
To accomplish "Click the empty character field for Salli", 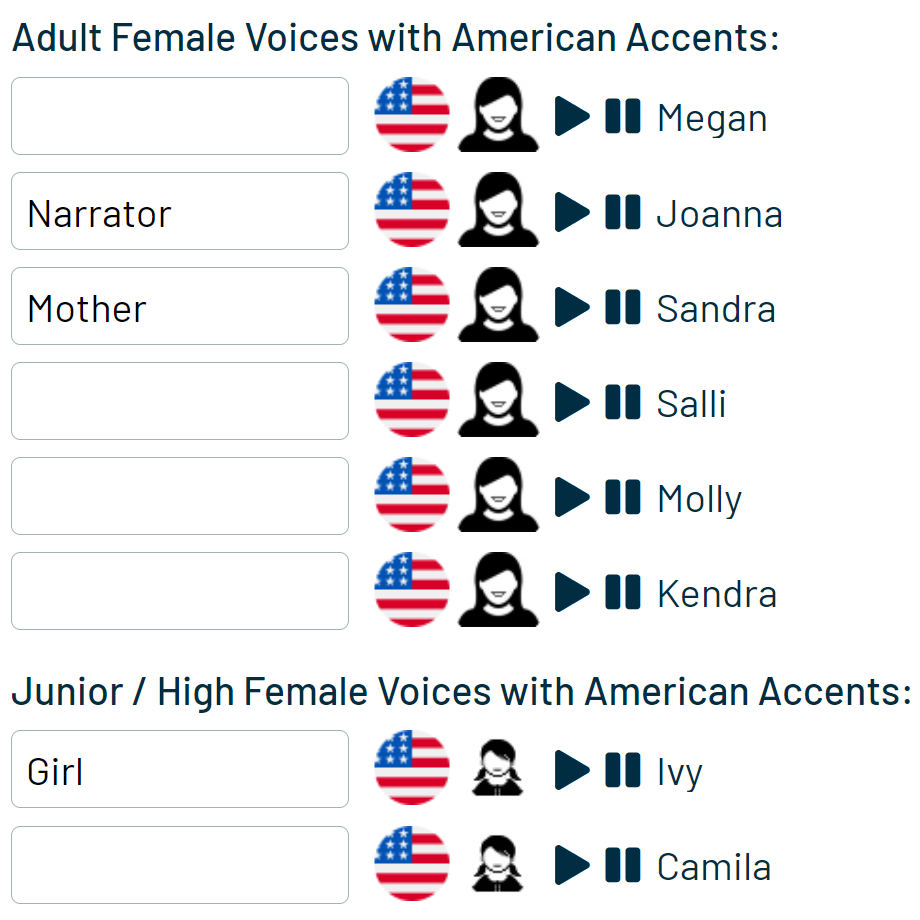I will (180, 401).
